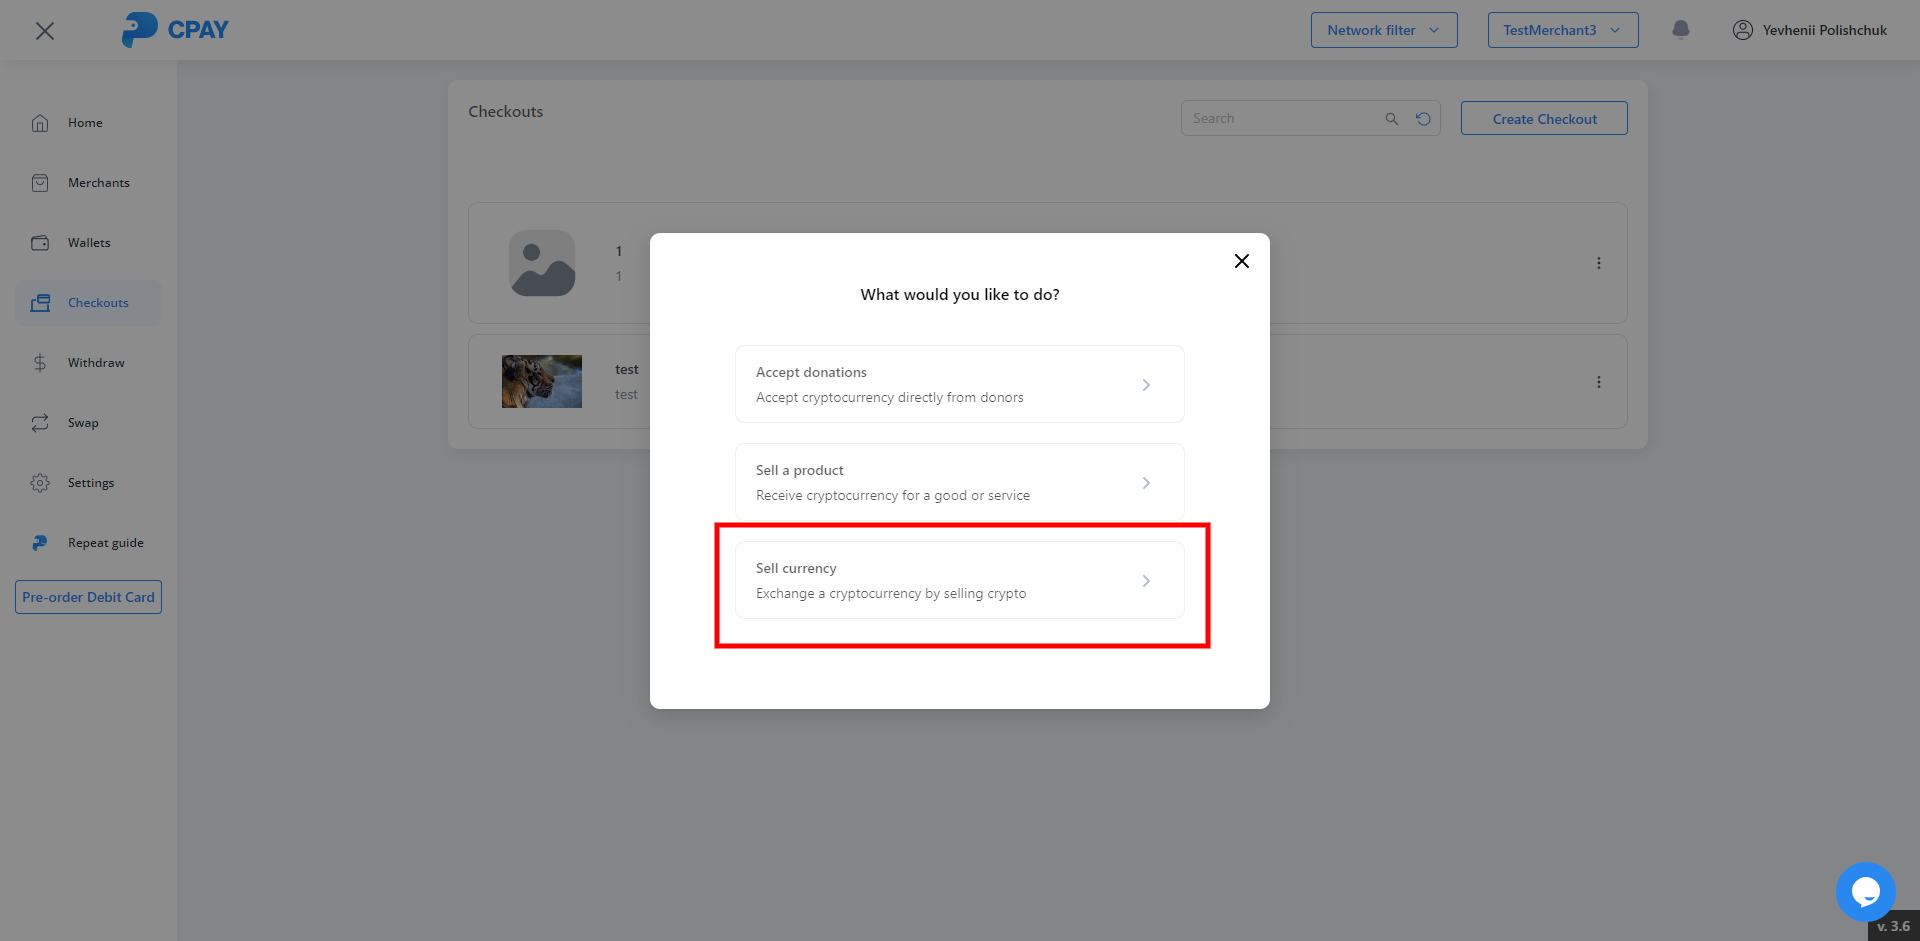
Task: Reset search with the refresh icon
Action: click(x=1423, y=119)
